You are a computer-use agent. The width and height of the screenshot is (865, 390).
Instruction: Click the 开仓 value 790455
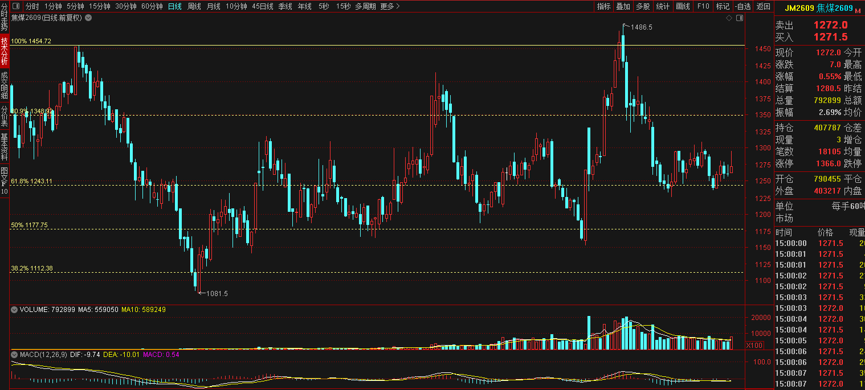(826, 179)
